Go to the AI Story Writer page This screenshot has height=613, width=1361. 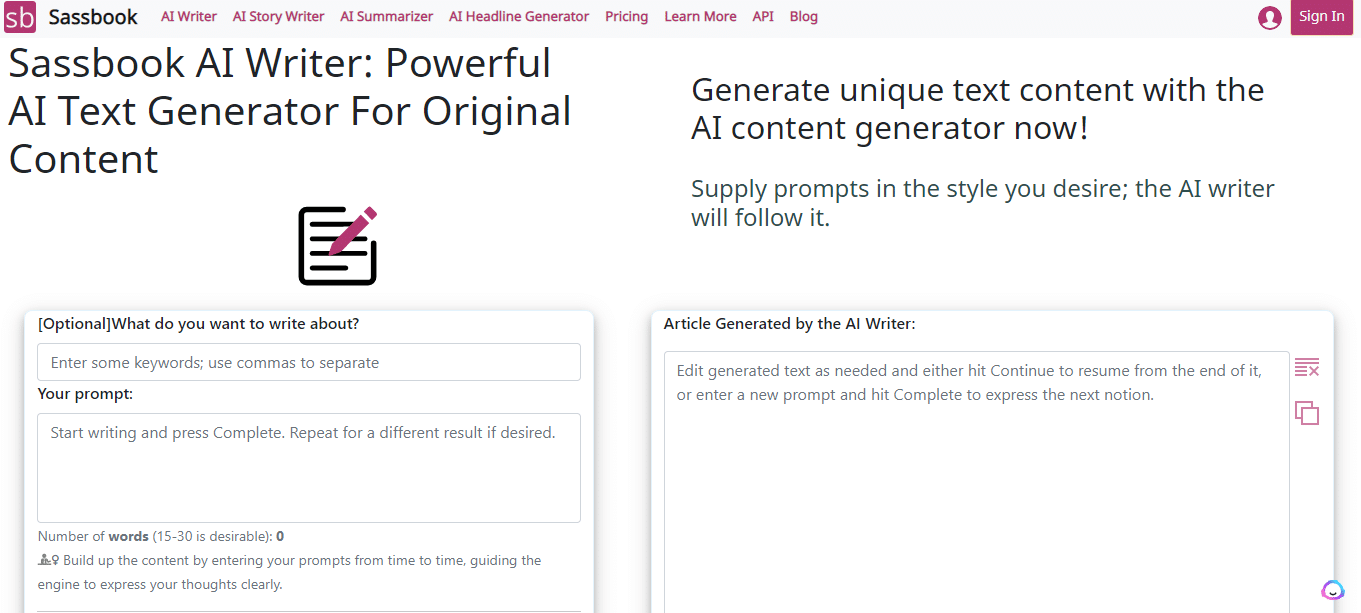point(278,17)
